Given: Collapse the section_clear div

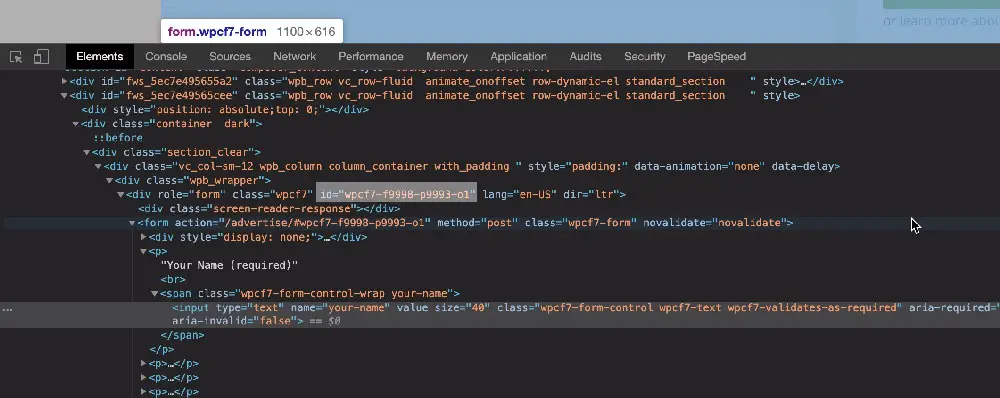Looking at the screenshot, I should tap(87, 152).
